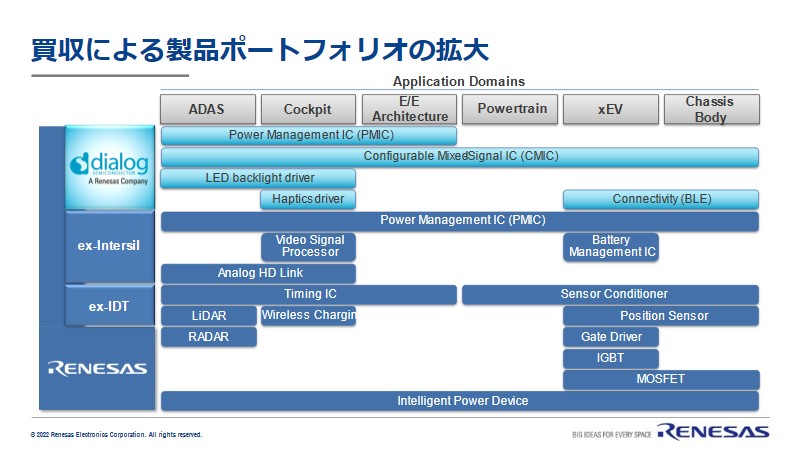This screenshot has height=451, width=800.
Task: Select the Intelligent Power Device bar
Action: pyautogui.click(x=460, y=401)
